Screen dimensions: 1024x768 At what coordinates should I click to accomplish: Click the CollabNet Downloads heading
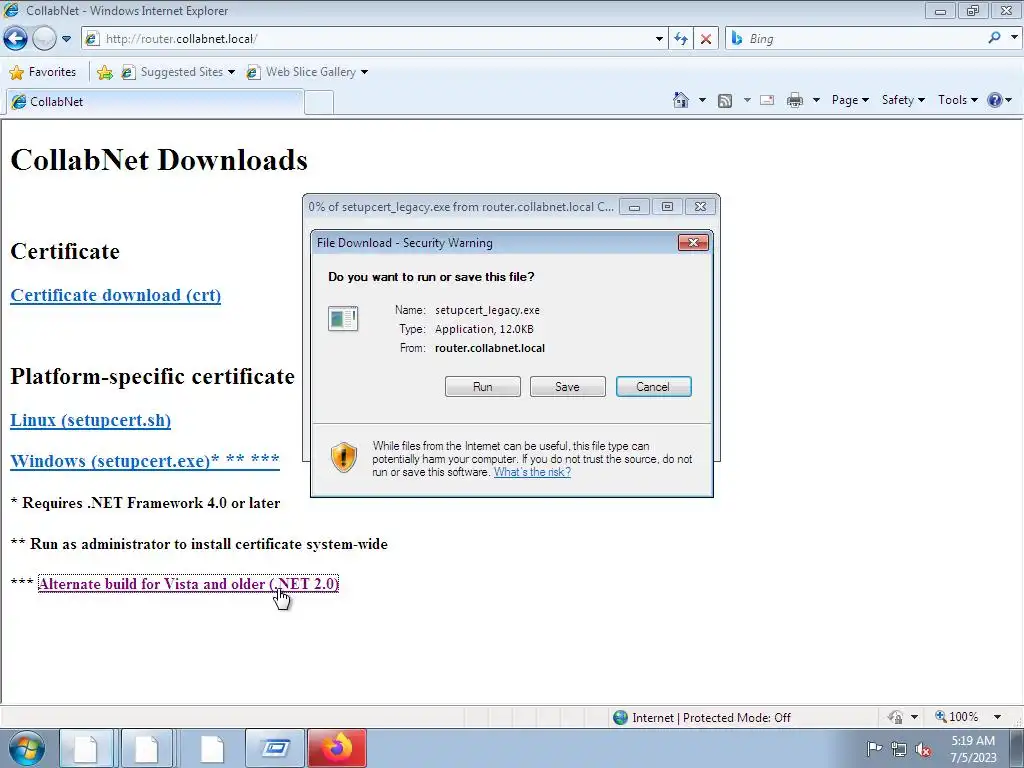[159, 160]
